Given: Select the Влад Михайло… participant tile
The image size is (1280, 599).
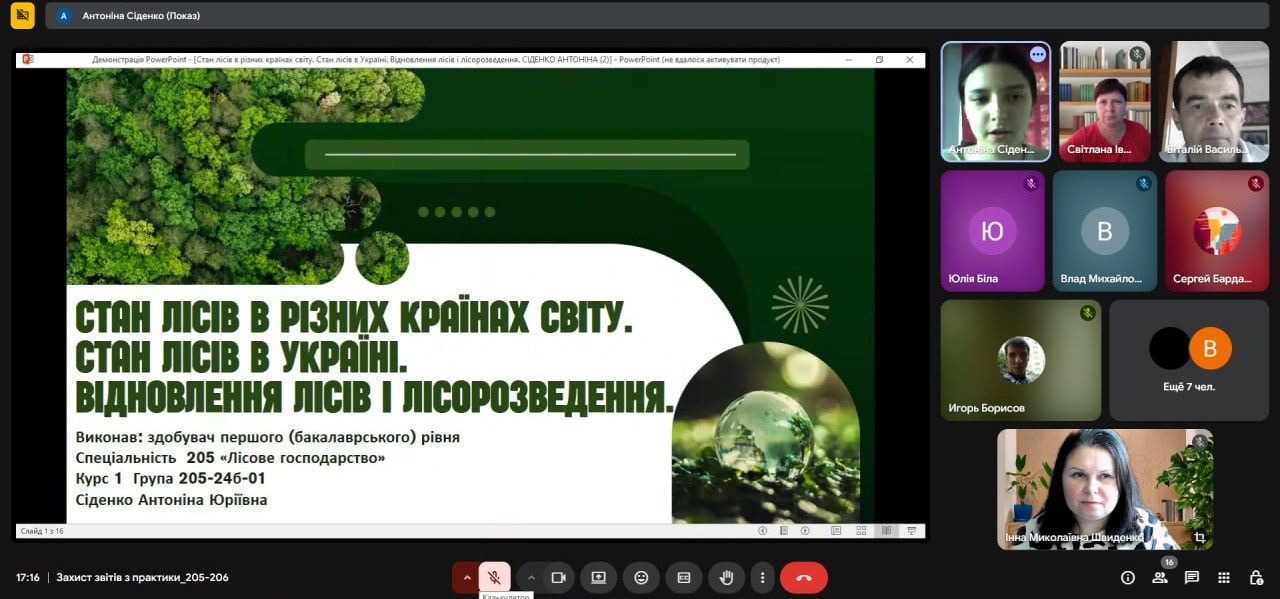Looking at the screenshot, I should [x=1105, y=231].
